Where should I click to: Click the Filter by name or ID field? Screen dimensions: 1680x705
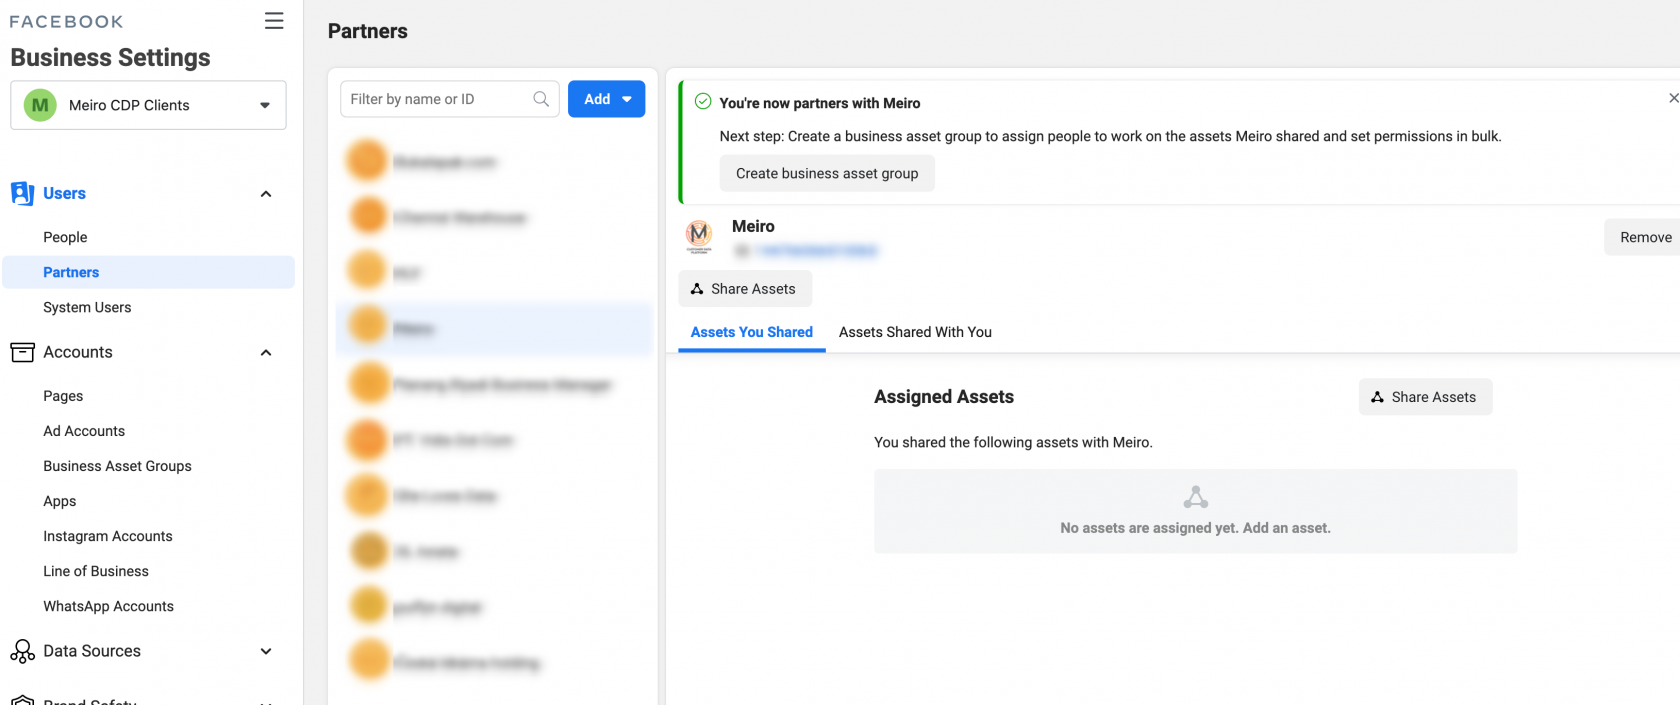pyautogui.click(x=449, y=99)
